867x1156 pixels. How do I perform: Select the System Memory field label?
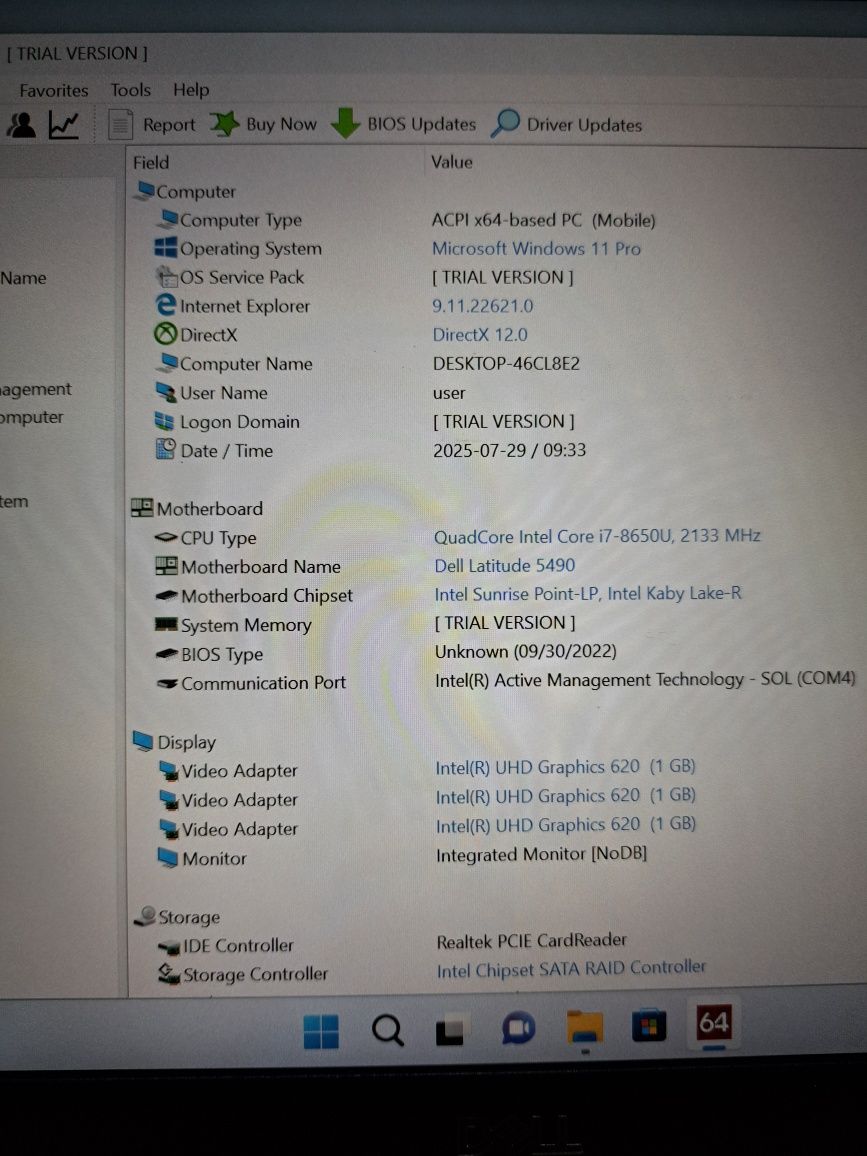(246, 625)
